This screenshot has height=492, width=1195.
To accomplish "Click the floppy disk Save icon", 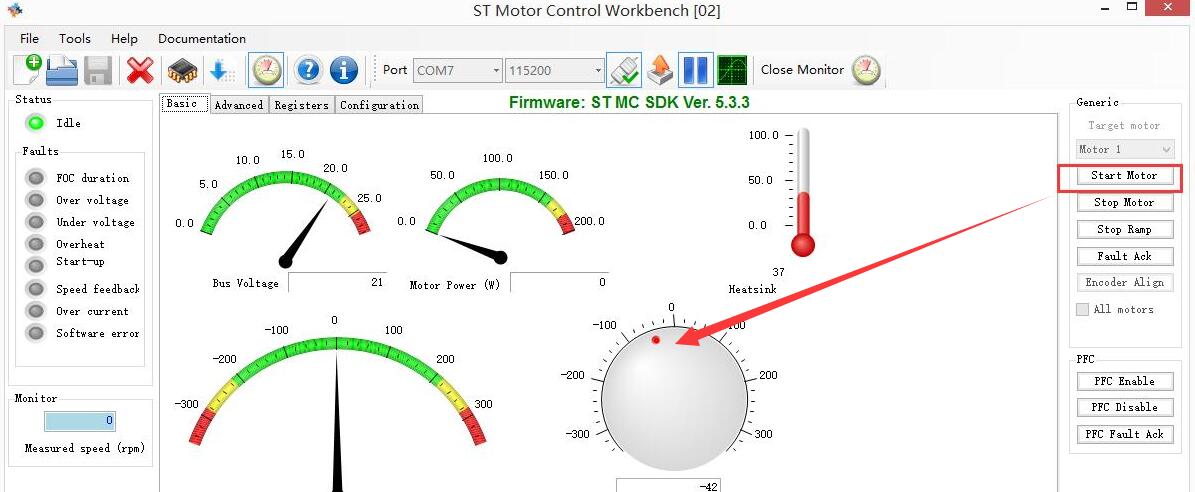I will [x=98, y=71].
